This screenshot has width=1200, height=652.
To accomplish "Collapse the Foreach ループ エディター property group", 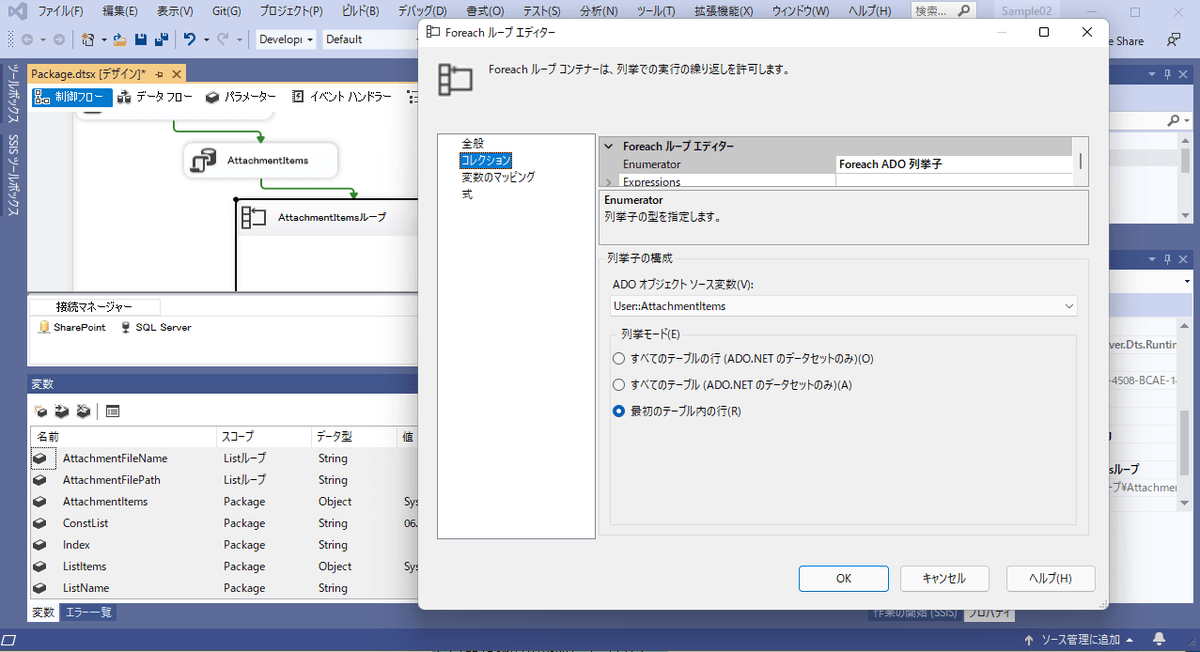I will tap(609, 146).
